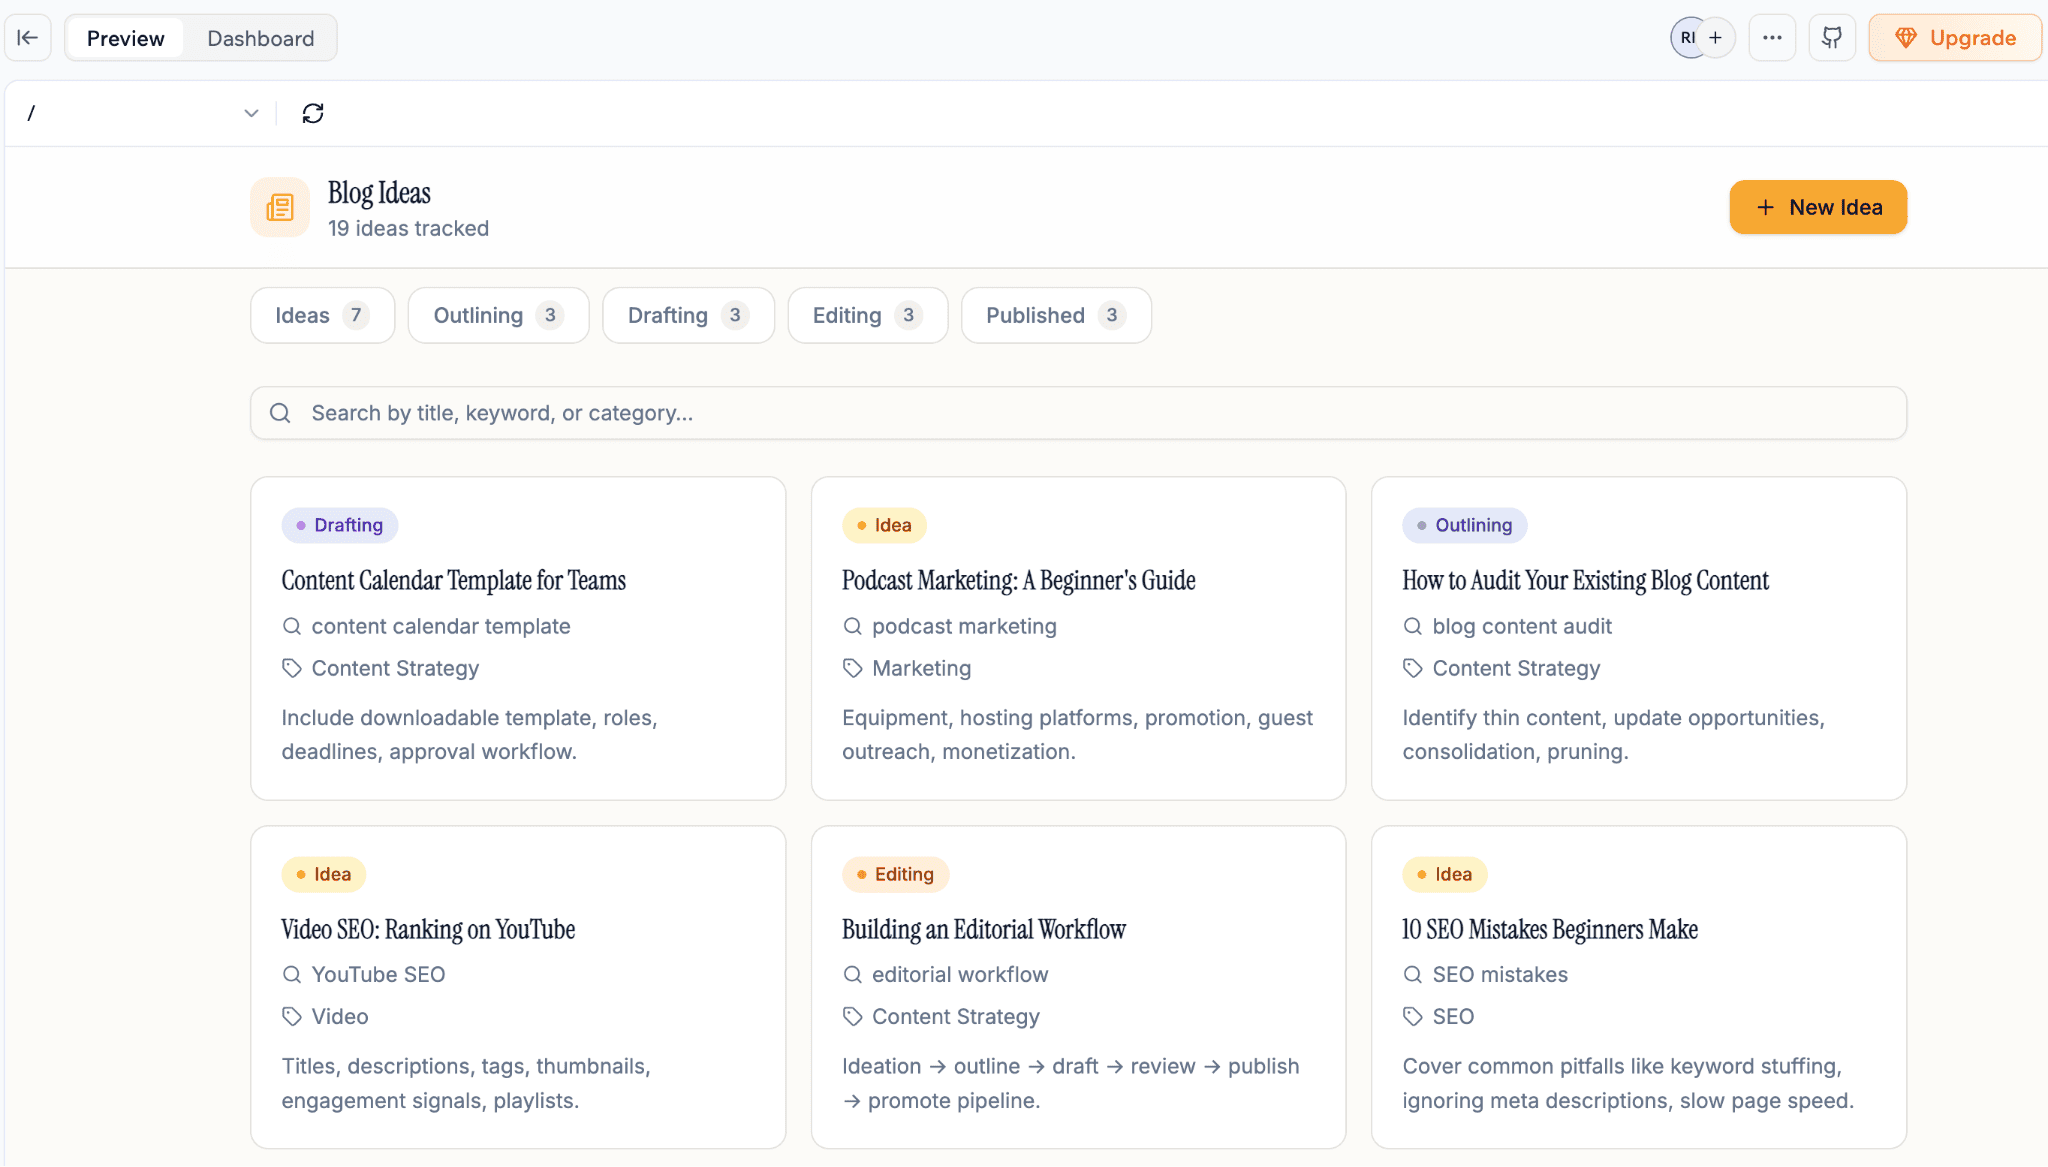Click the Outlining status badge
The width and height of the screenshot is (2048, 1167).
click(x=1464, y=525)
